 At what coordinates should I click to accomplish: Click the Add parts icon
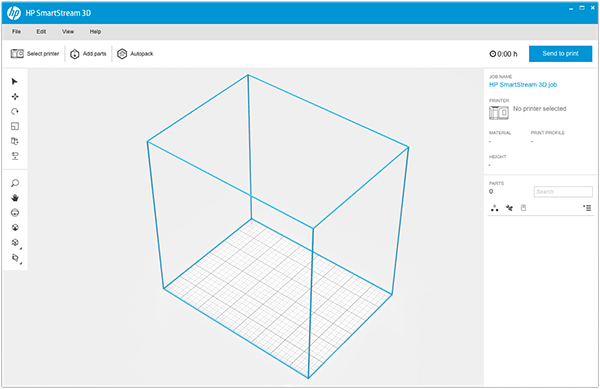point(75,54)
